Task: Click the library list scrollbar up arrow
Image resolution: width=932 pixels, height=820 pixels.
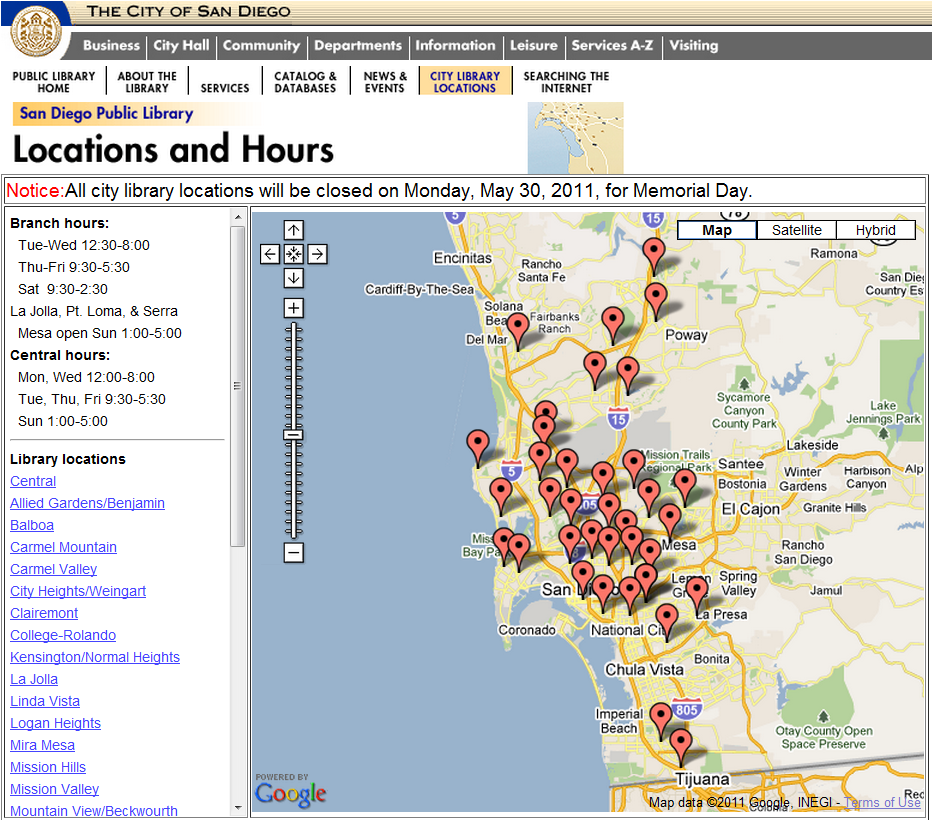Action: 238,217
